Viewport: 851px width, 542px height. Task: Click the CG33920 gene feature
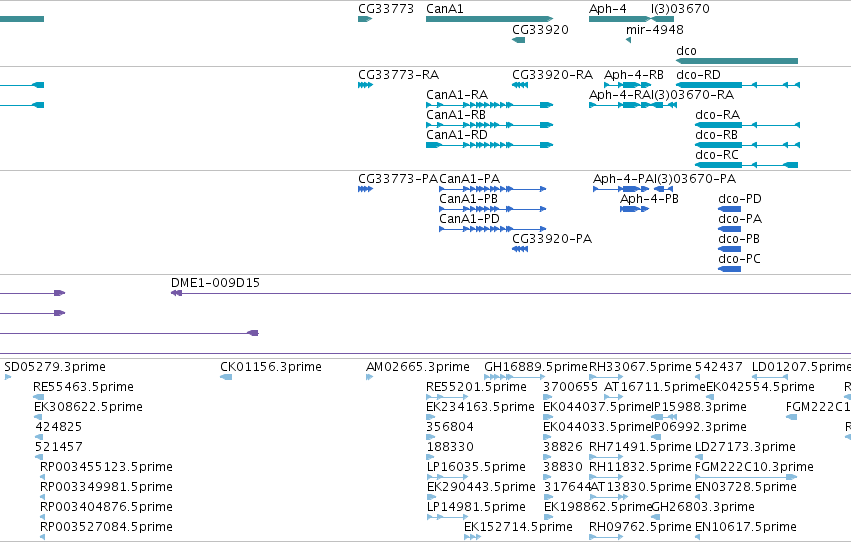[518, 40]
